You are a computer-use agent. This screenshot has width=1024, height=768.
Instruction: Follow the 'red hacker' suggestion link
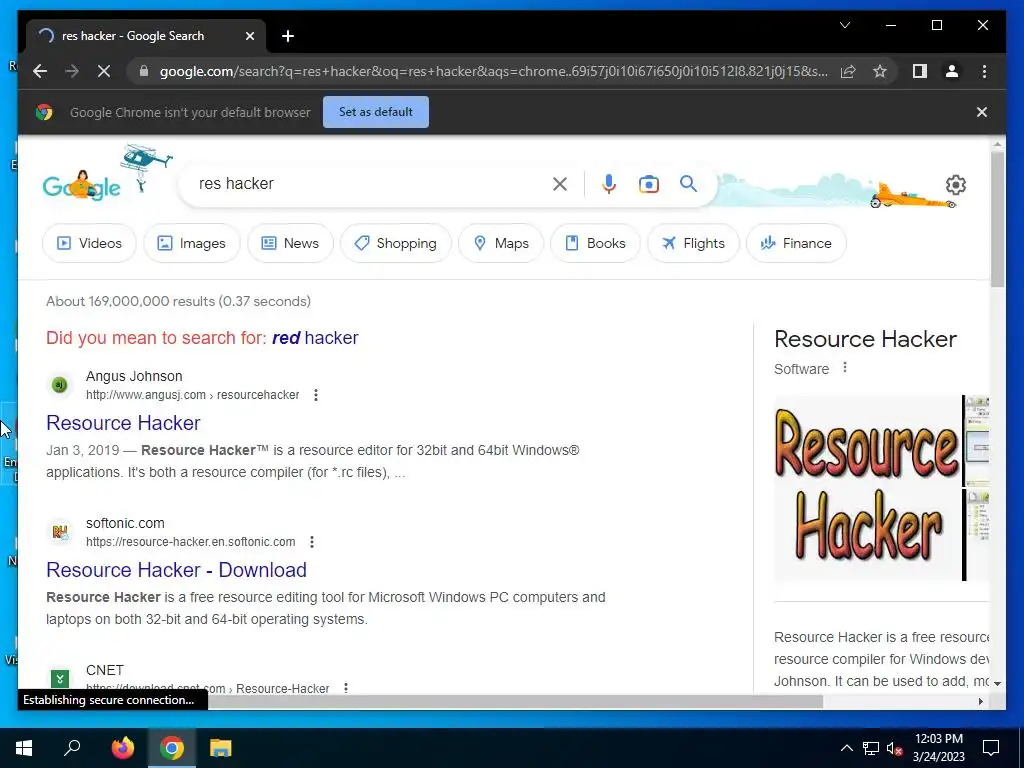[315, 338]
